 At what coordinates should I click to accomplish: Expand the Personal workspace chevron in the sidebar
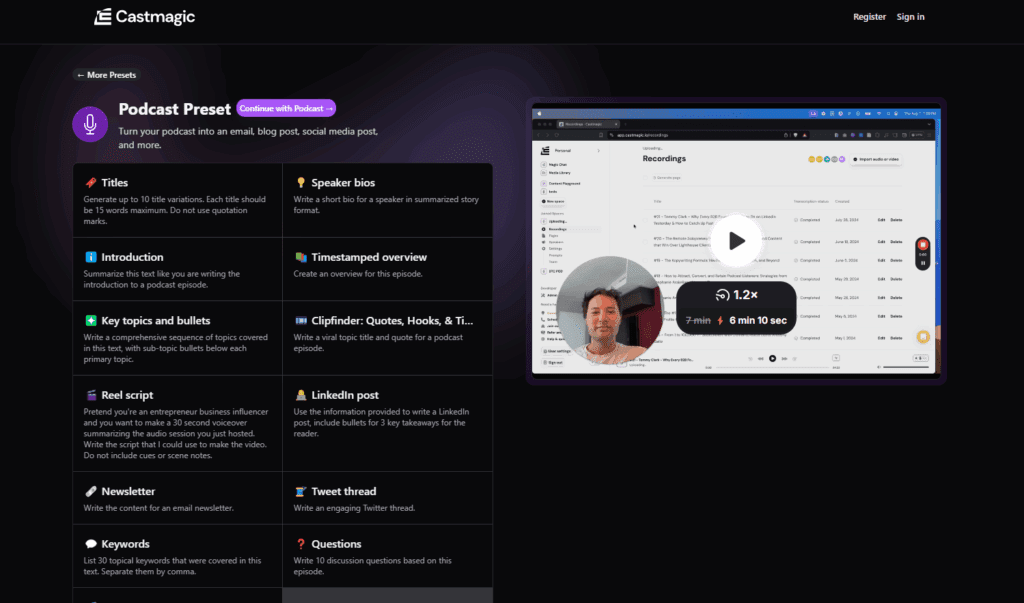[x=599, y=150]
